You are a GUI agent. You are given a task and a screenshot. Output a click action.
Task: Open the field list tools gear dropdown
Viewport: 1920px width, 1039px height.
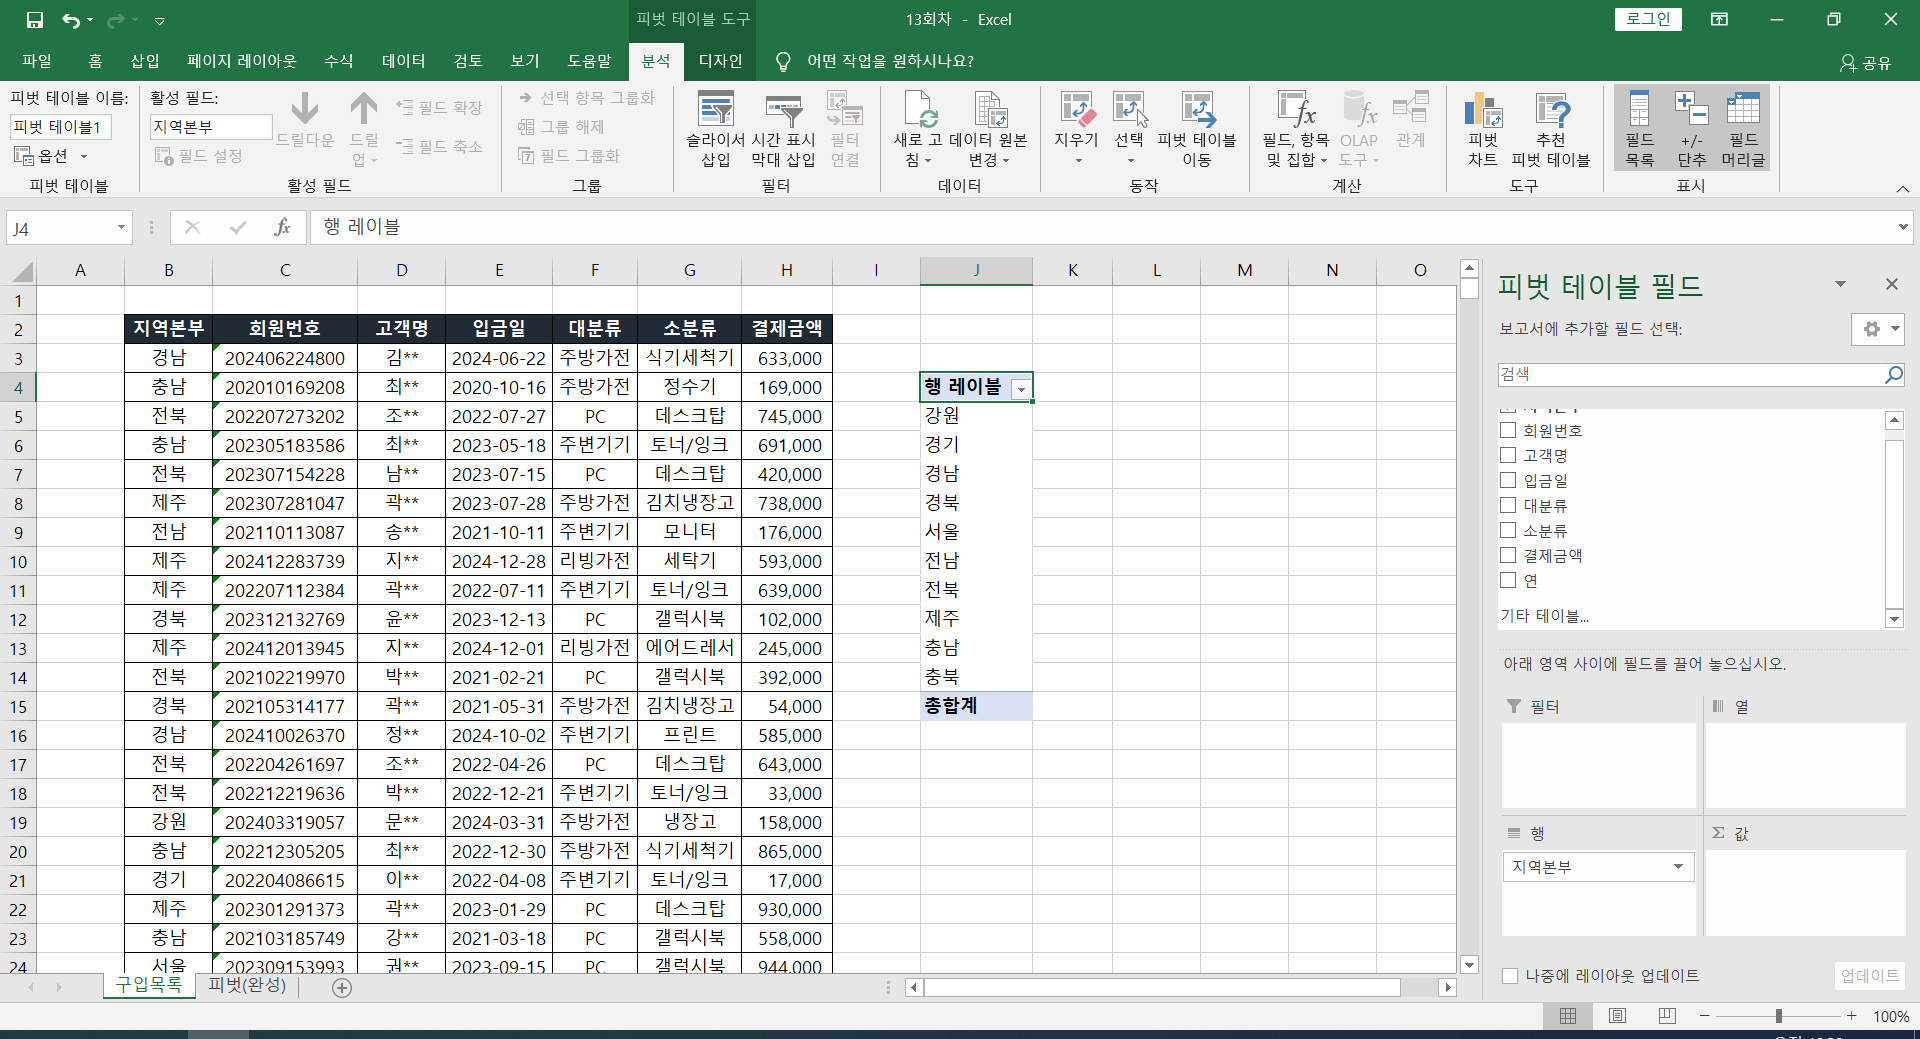tap(1878, 329)
